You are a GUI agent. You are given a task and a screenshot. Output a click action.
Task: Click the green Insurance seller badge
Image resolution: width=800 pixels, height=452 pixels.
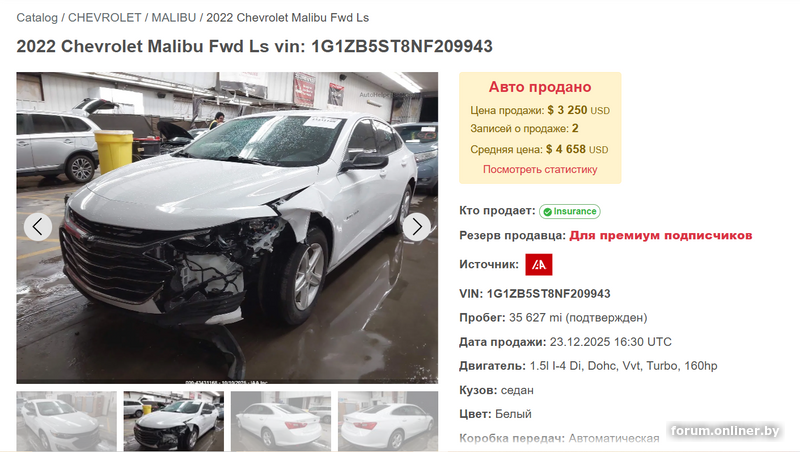(x=569, y=211)
